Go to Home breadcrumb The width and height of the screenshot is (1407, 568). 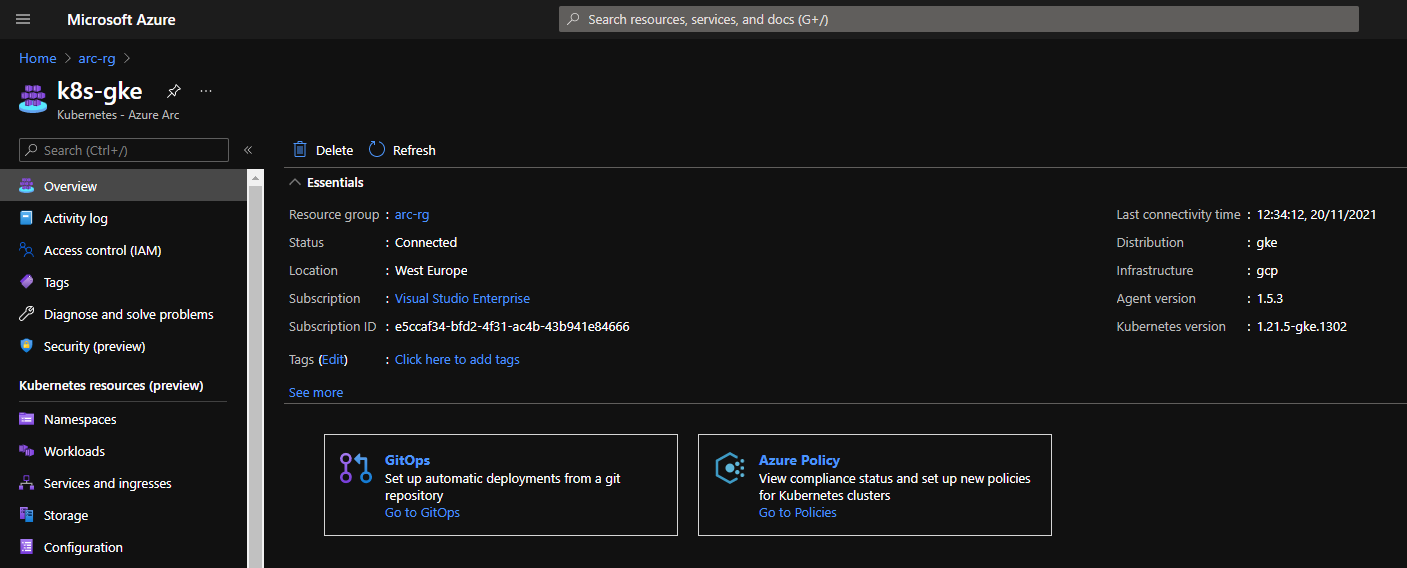(38, 58)
